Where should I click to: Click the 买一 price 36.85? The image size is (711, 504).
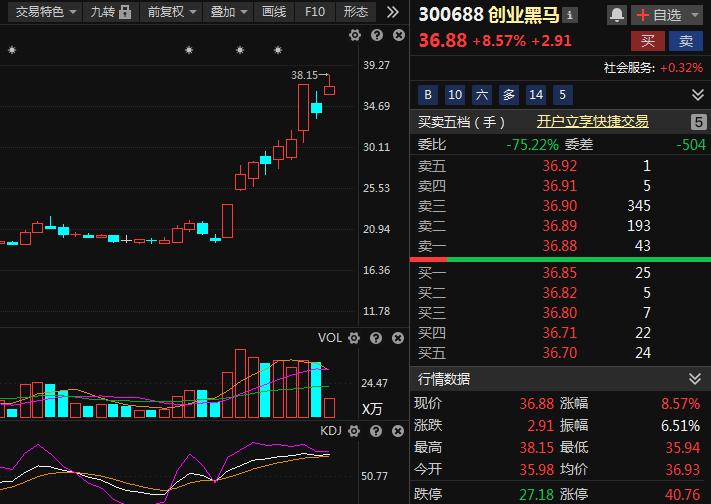[560, 273]
